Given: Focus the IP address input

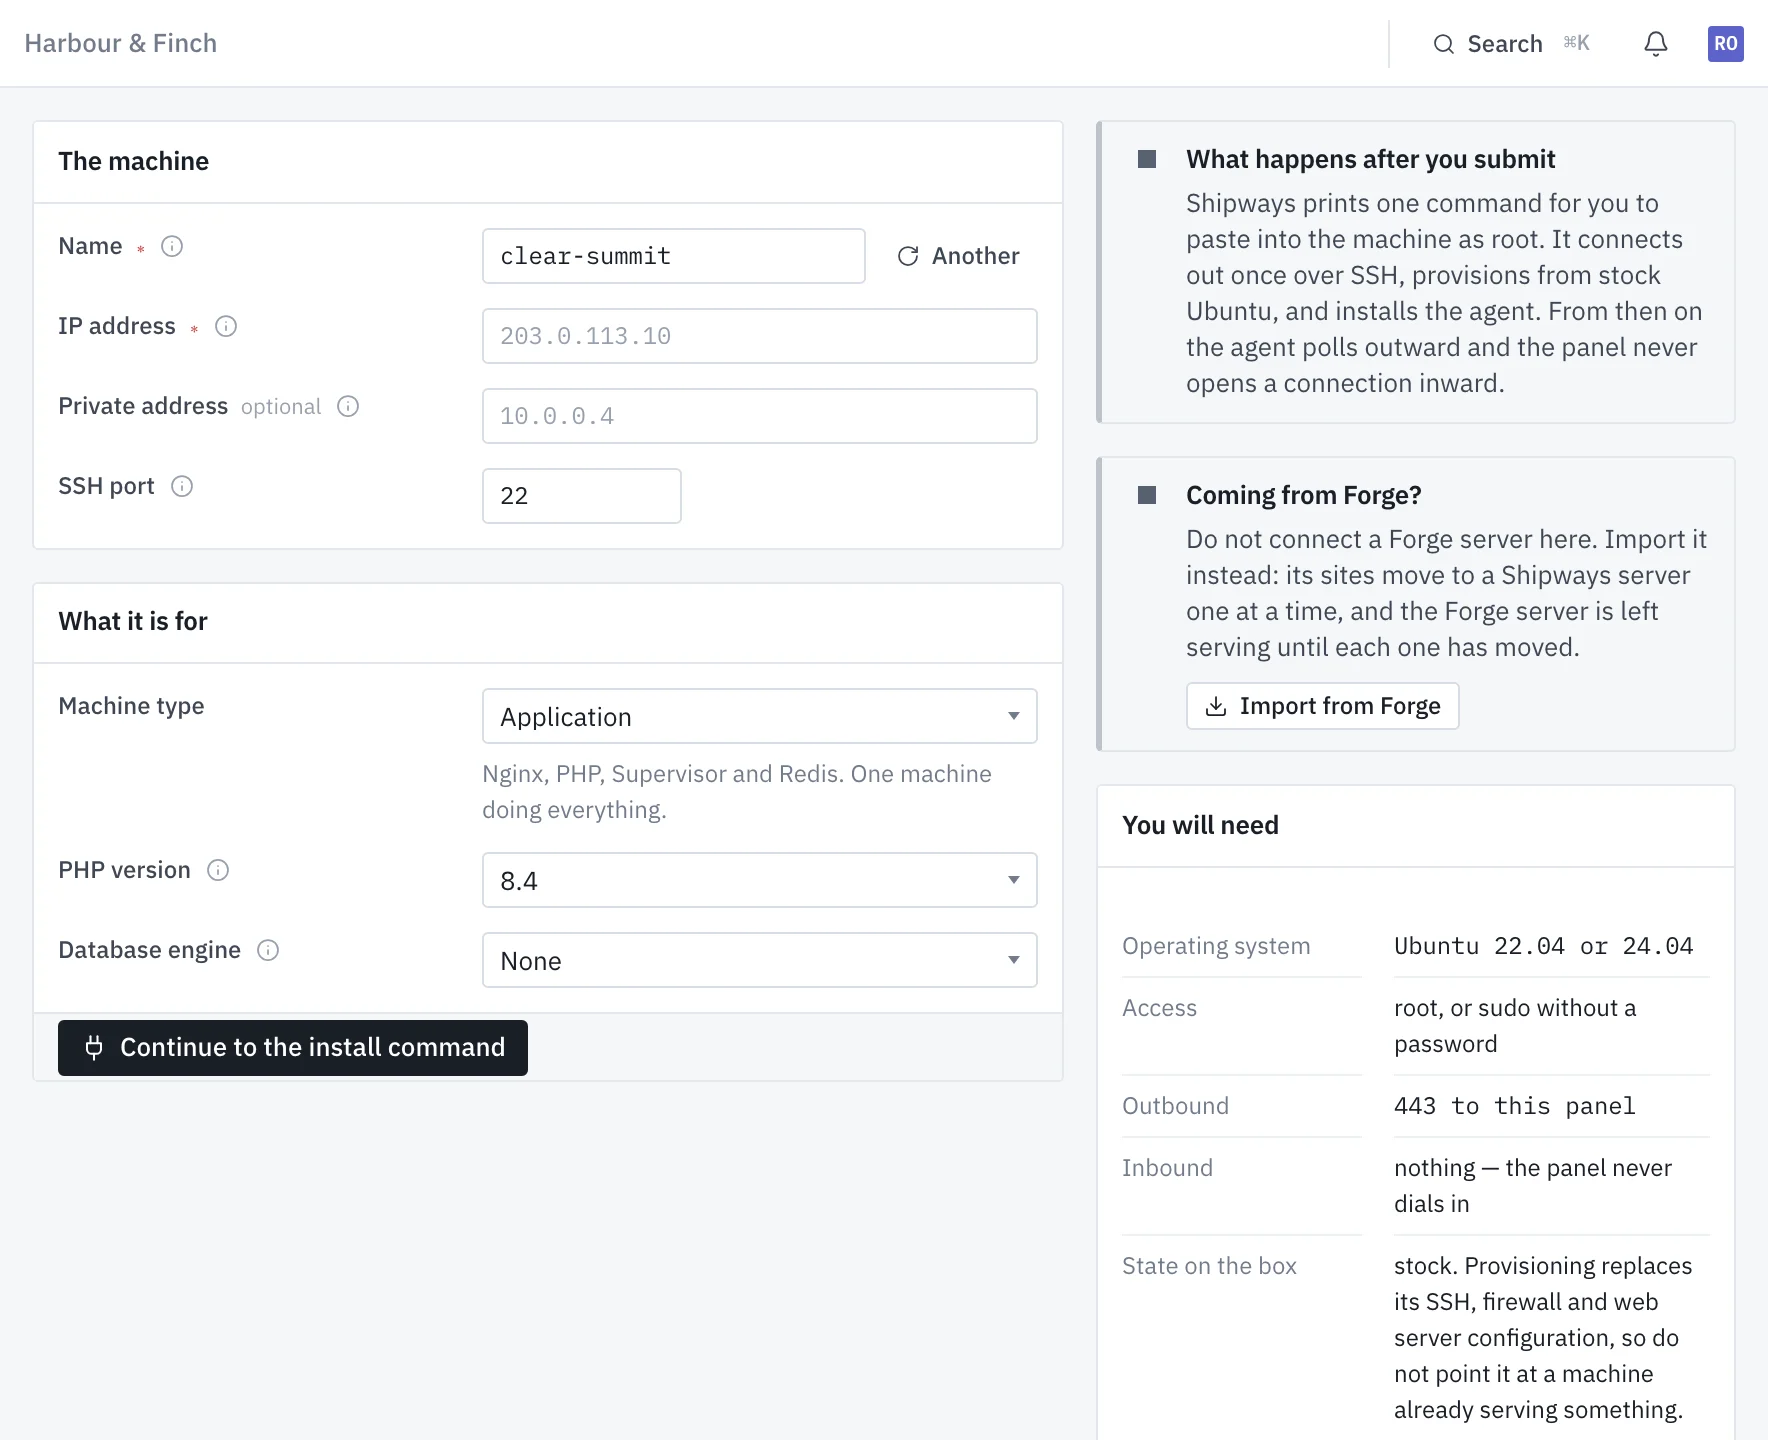Looking at the screenshot, I should tap(759, 336).
